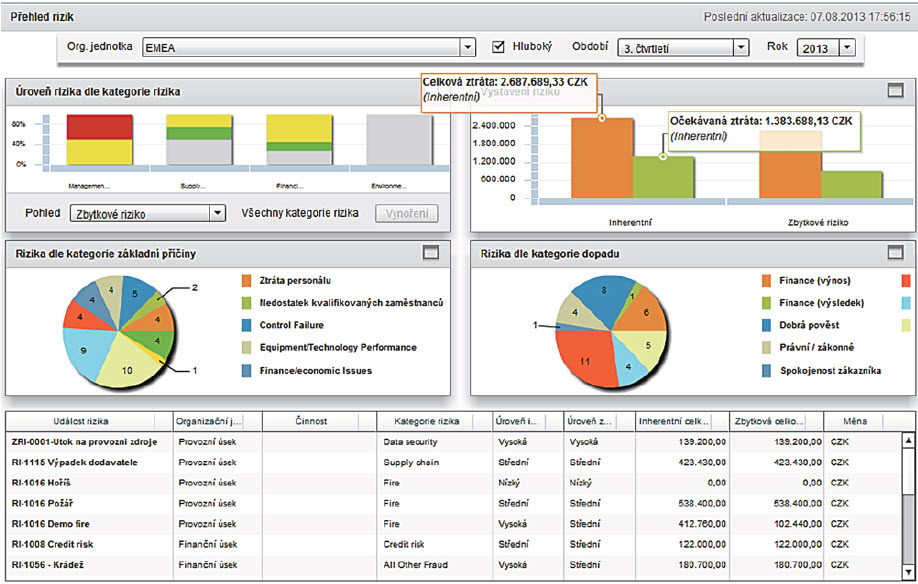Open the Pohled Zbytkové riziko dropdown
The height and width of the screenshot is (584, 918).
(148, 214)
